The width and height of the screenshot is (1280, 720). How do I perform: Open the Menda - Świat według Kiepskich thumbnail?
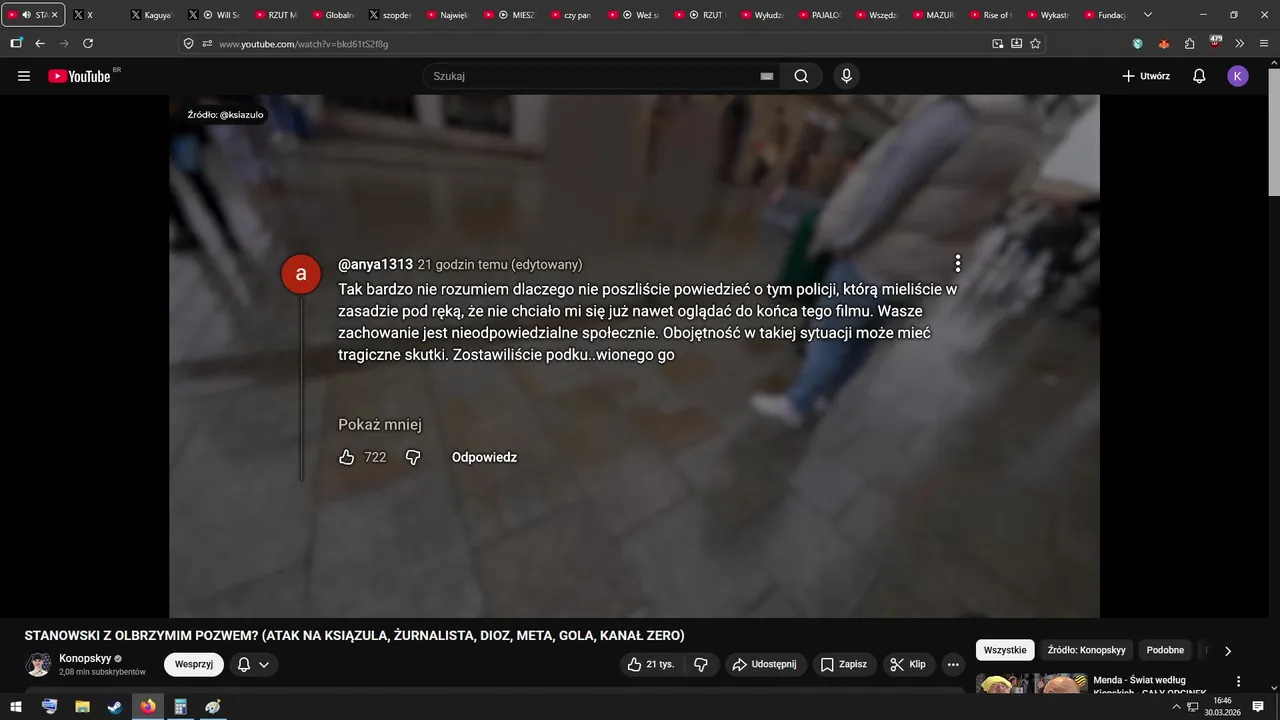(x=1030, y=683)
